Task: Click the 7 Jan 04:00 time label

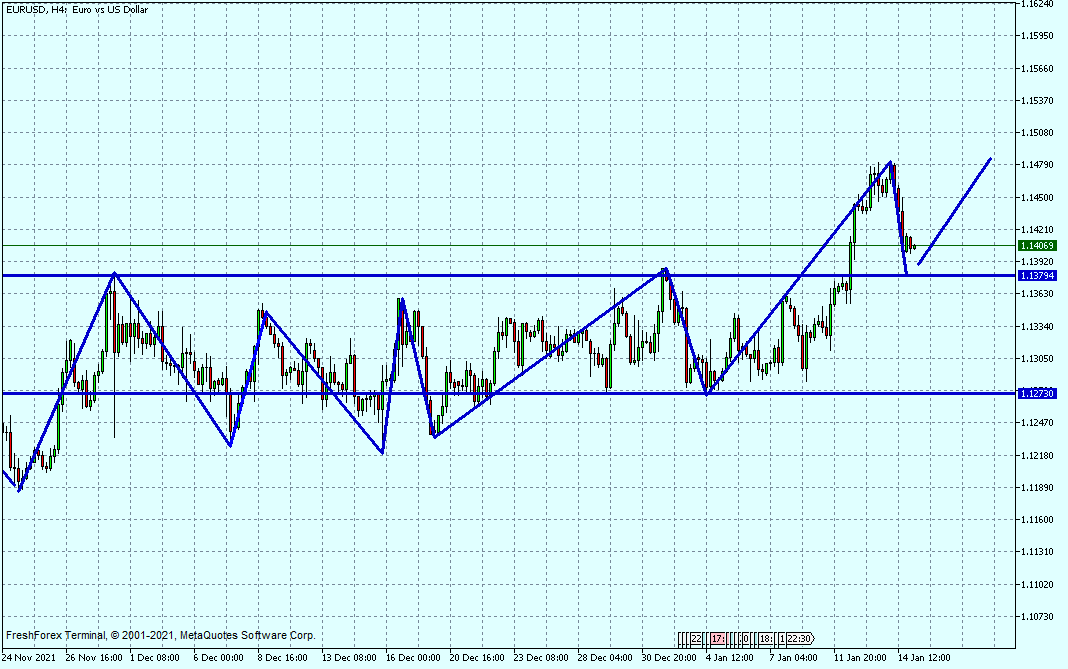Action: pos(794,657)
